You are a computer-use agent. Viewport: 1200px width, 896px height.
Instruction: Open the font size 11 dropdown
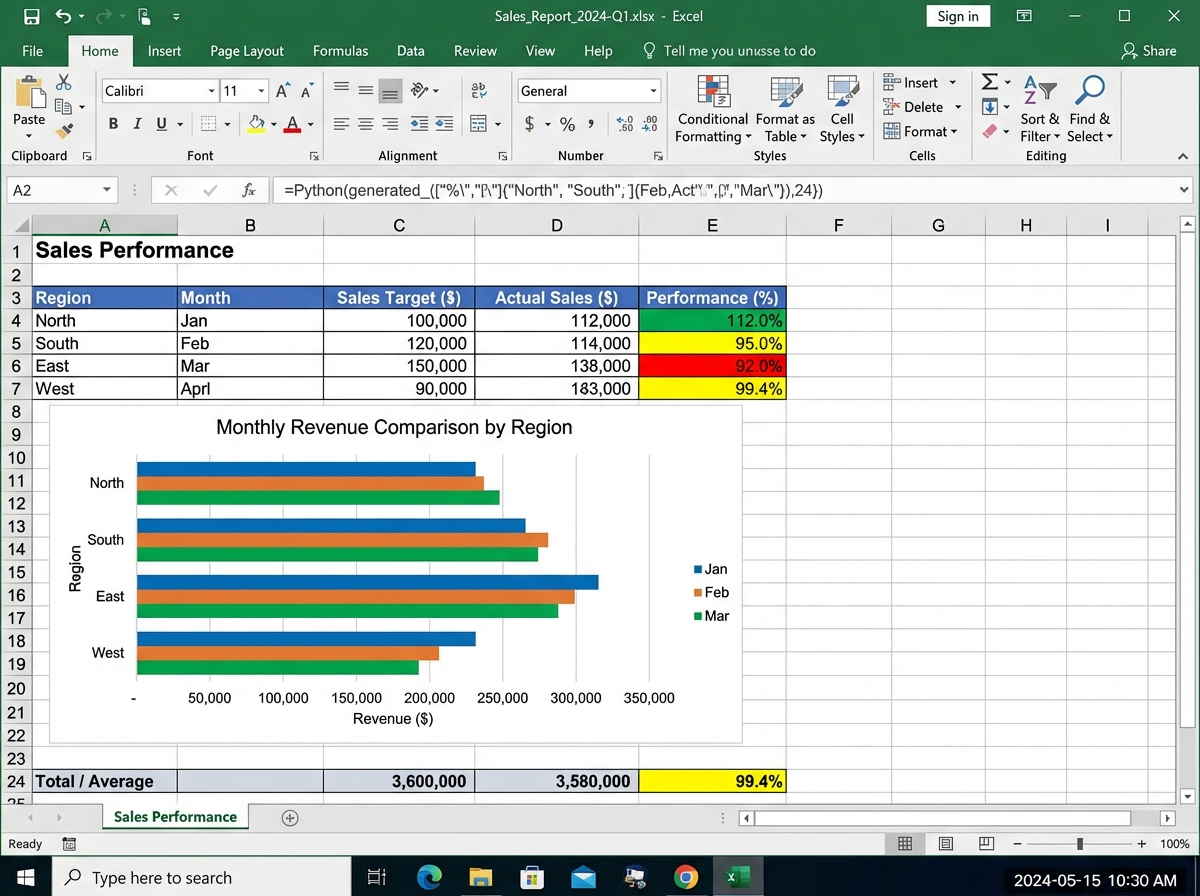(262, 91)
